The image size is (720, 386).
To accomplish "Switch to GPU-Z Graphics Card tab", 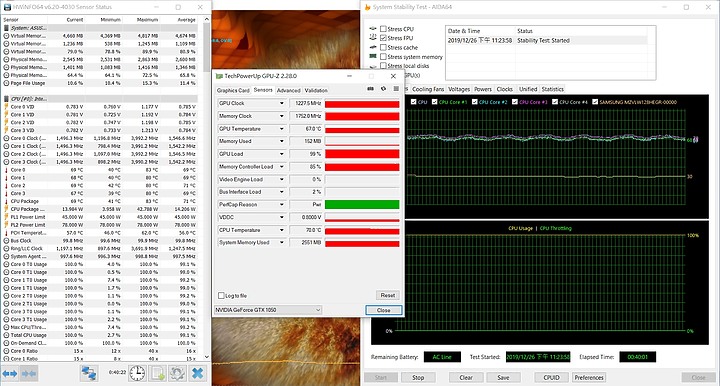I will tap(233, 90).
